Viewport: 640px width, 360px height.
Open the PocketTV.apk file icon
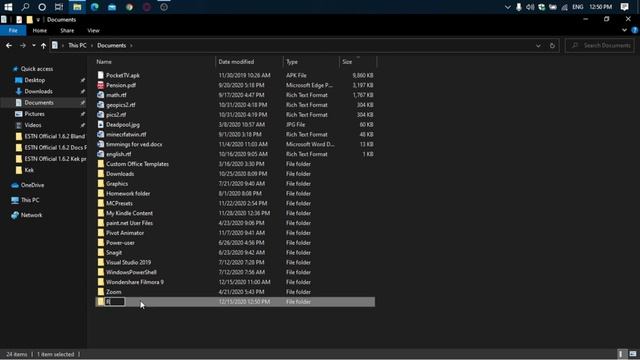tap(100, 75)
